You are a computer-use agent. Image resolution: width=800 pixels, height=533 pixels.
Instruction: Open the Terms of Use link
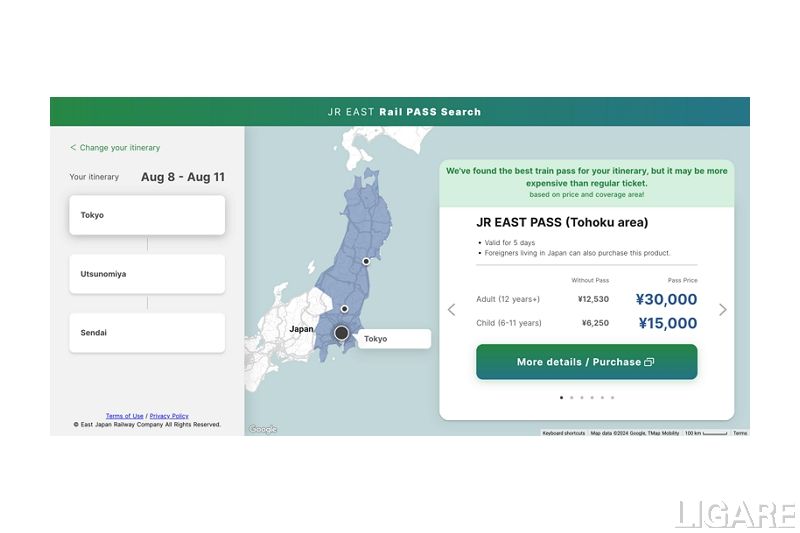point(125,416)
